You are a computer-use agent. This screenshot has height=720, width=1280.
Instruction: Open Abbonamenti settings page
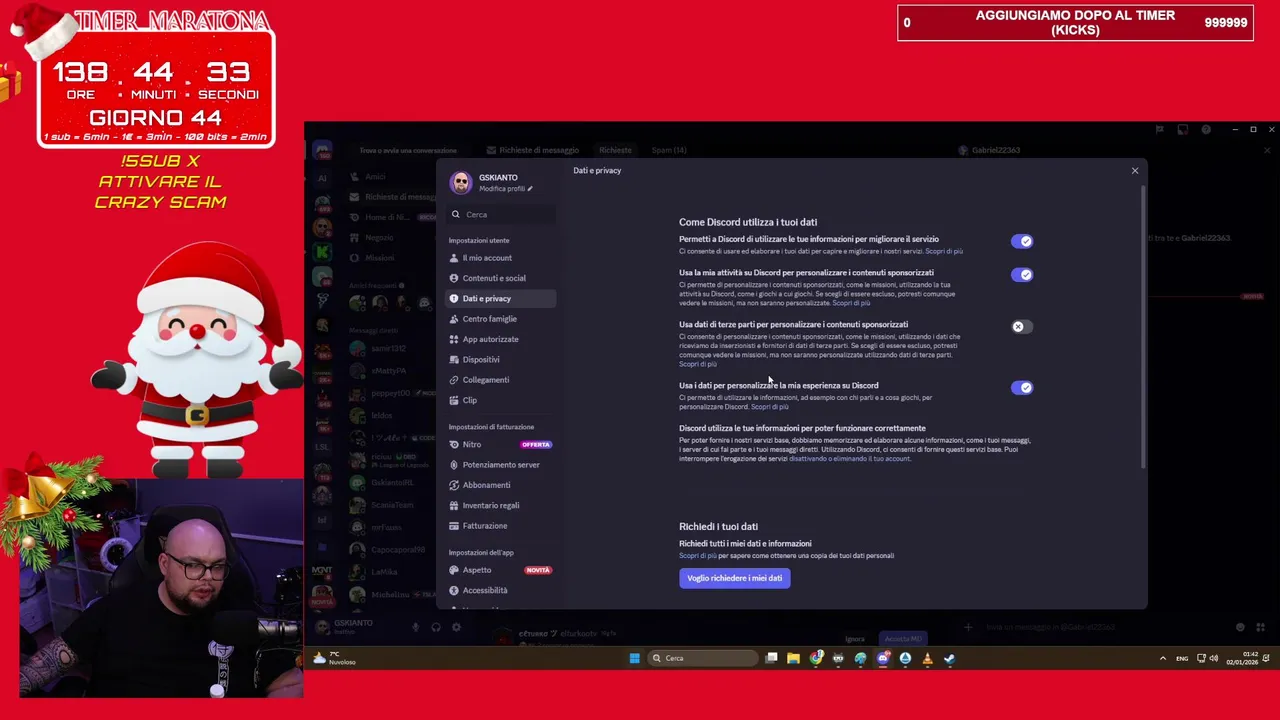[x=500, y=485]
